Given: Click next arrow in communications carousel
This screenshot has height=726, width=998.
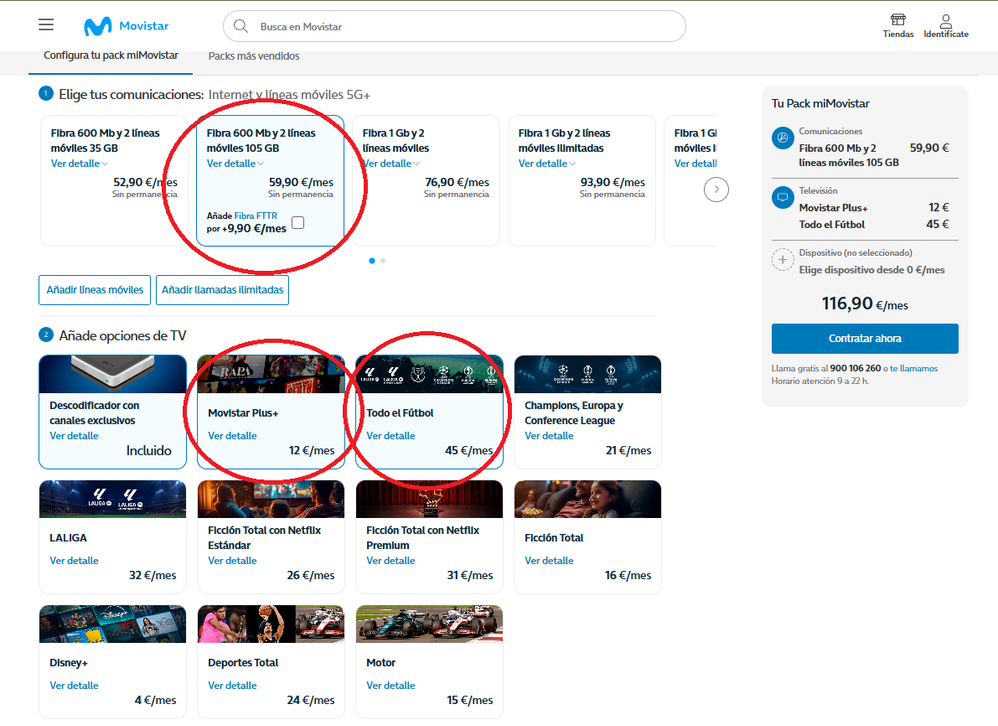Looking at the screenshot, I should (x=716, y=189).
